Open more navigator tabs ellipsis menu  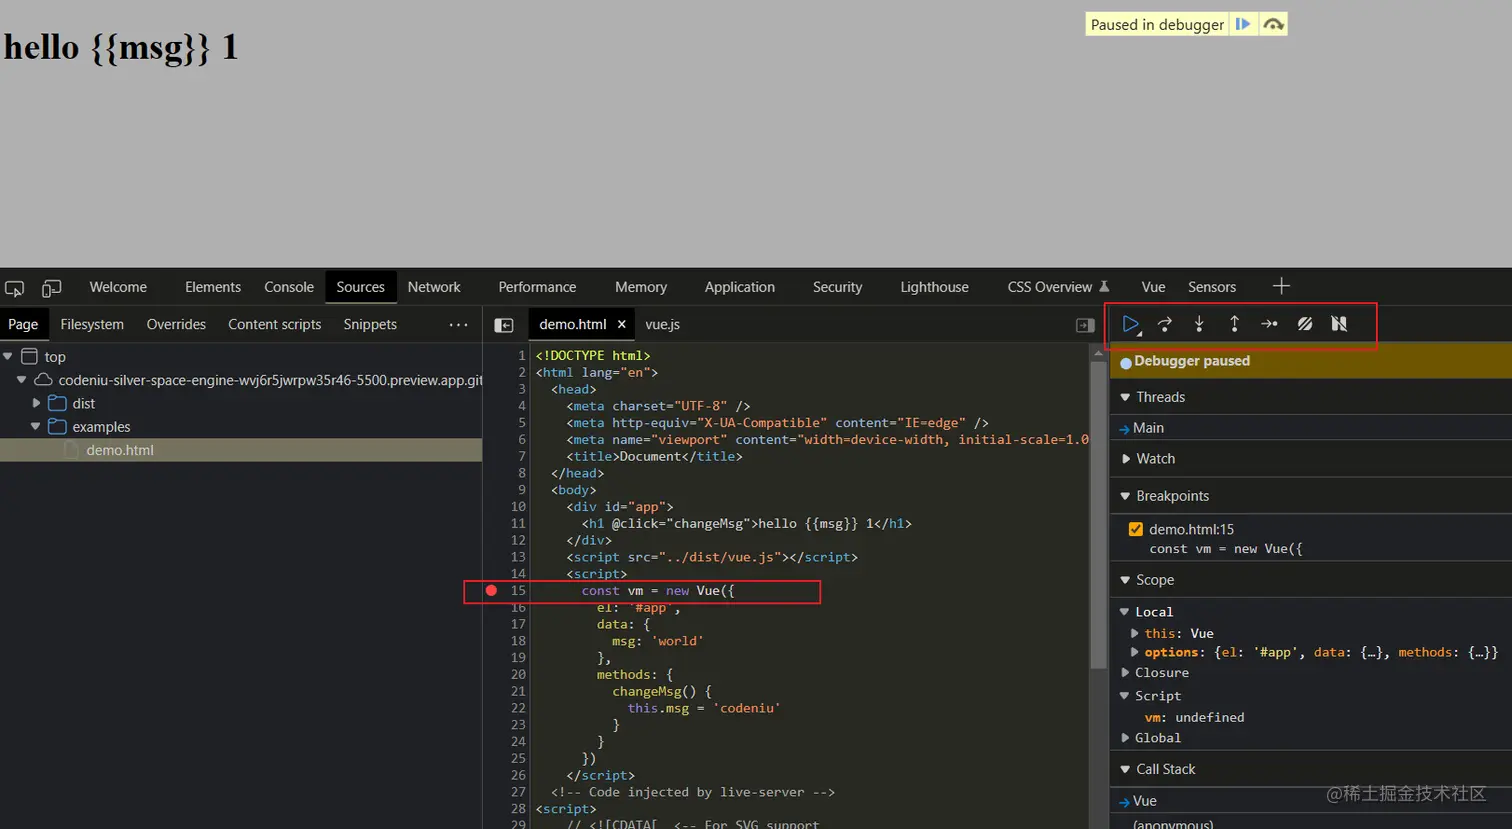pos(458,325)
